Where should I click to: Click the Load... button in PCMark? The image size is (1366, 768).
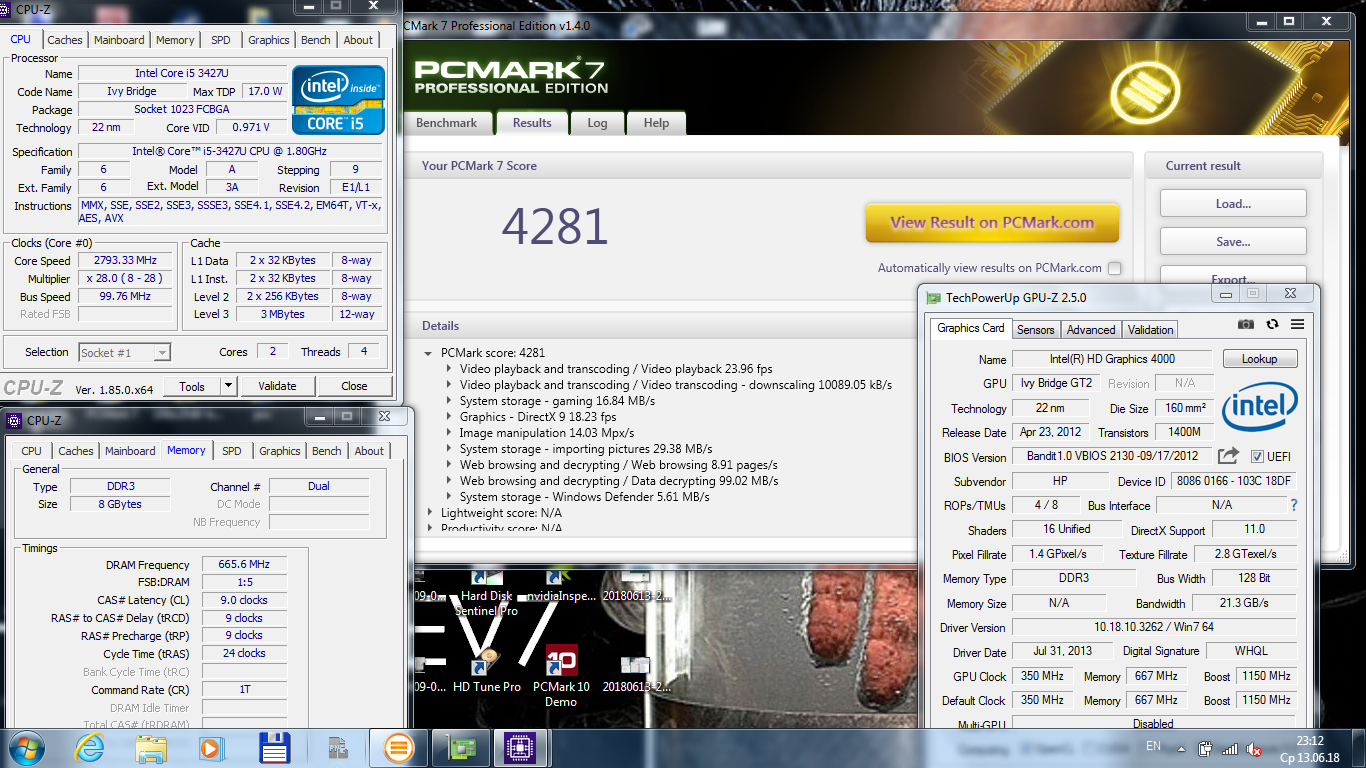(1233, 204)
